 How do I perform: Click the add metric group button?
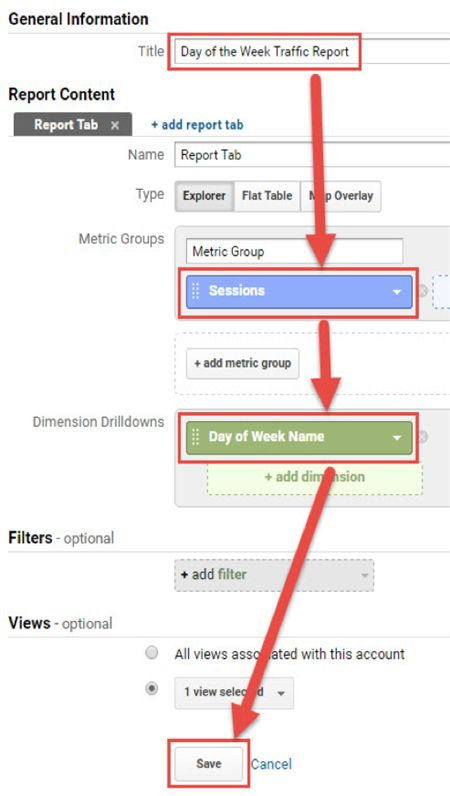coord(243,363)
